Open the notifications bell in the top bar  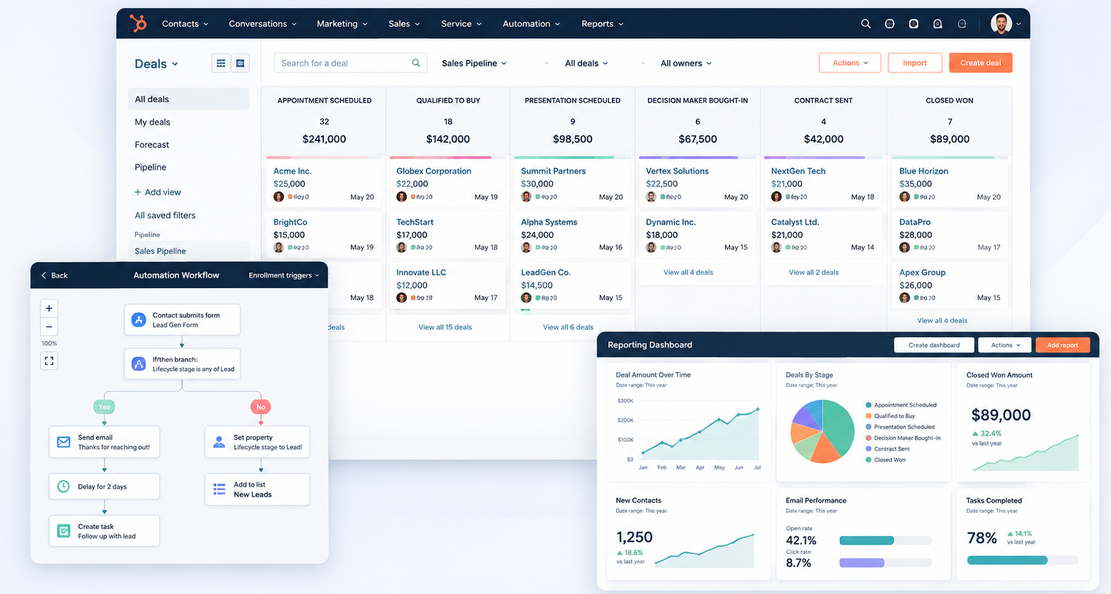click(937, 23)
